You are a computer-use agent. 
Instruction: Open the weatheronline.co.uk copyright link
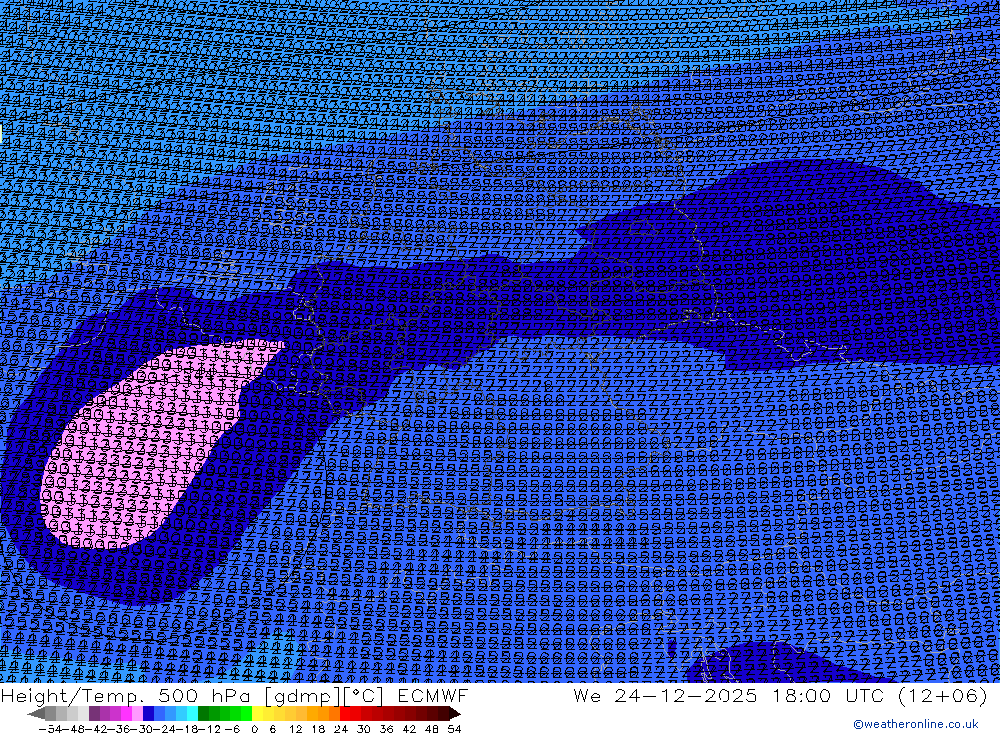click(x=916, y=724)
